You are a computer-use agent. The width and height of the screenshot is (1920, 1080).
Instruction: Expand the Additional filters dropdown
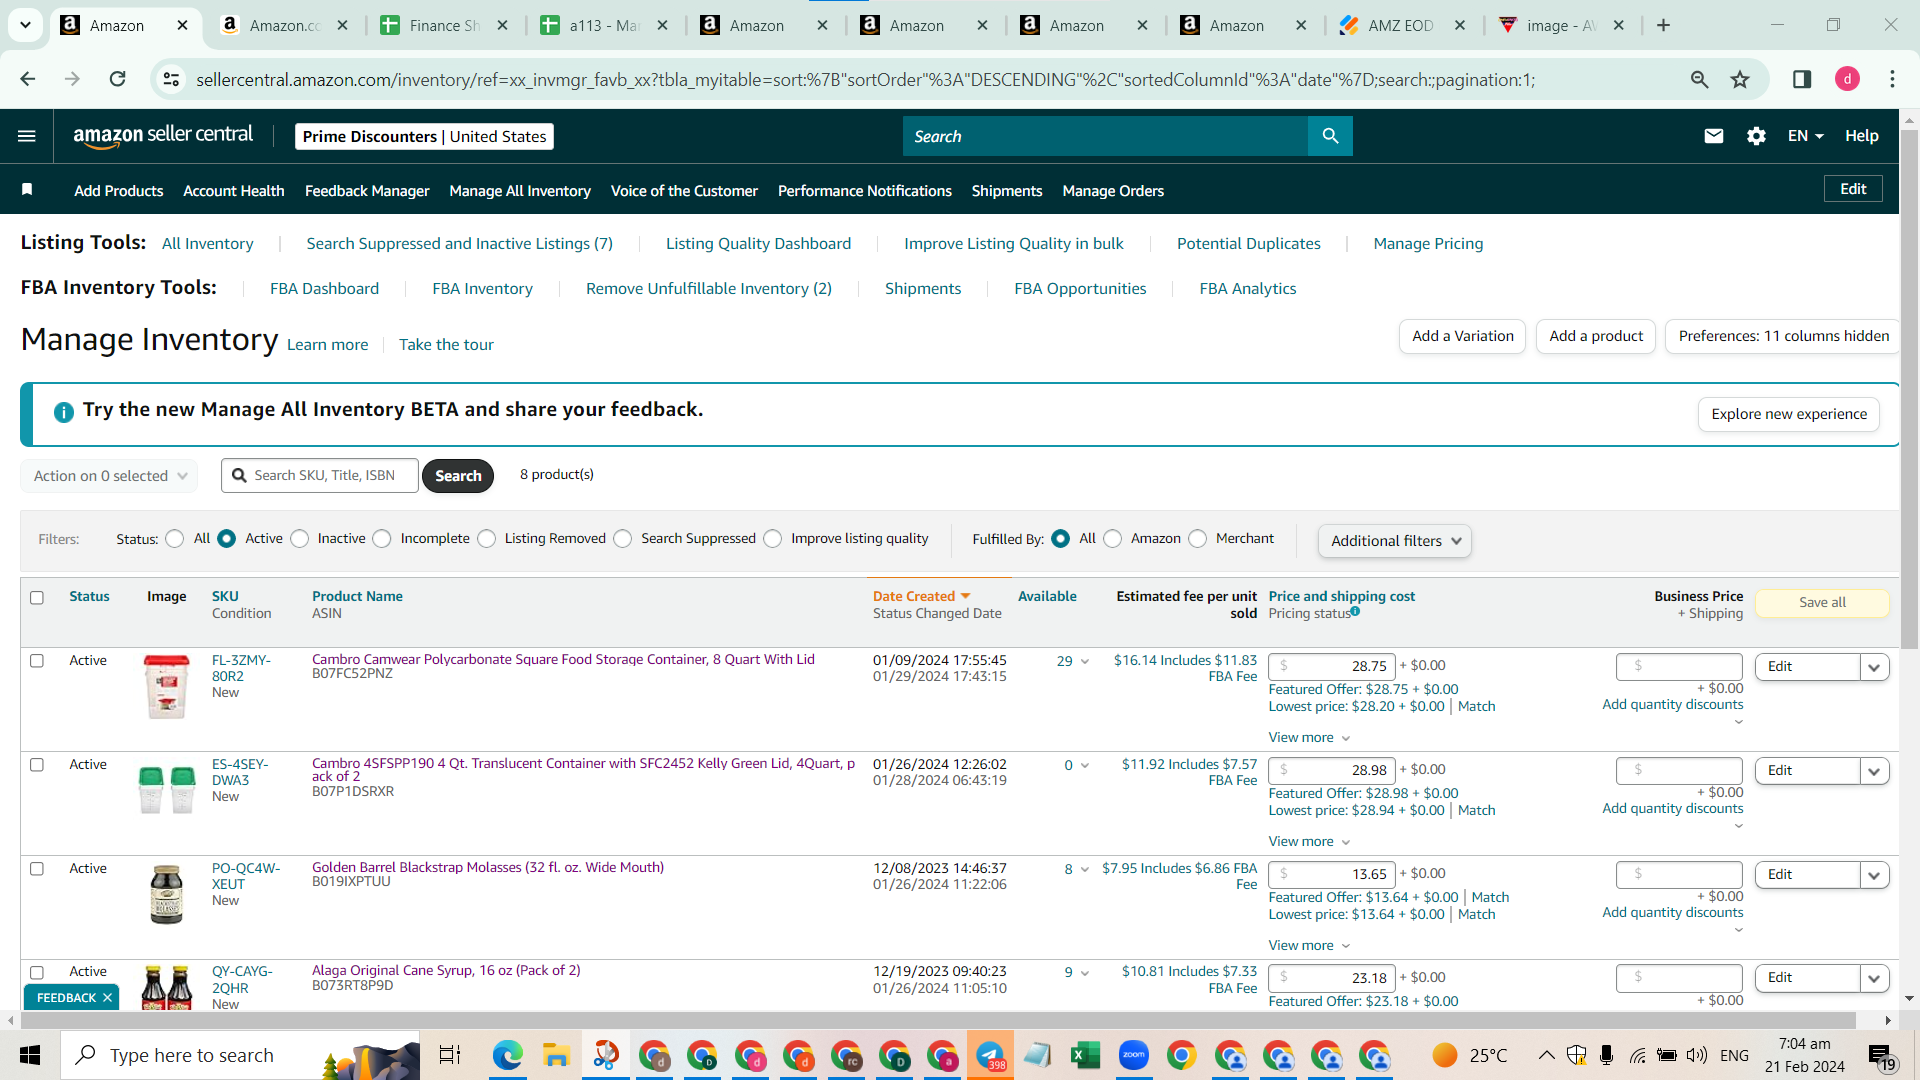click(1395, 541)
